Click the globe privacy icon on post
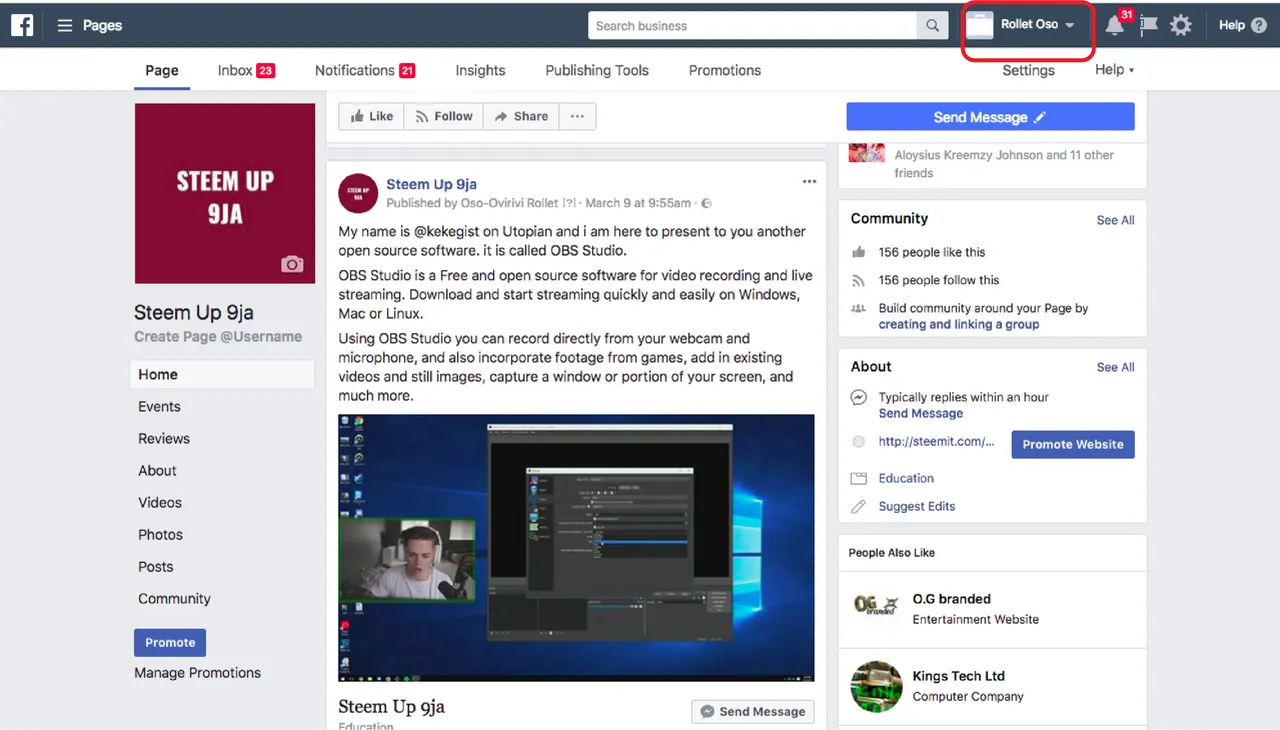The width and height of the screenshot is (1280, 730). [x=706, y=204]
